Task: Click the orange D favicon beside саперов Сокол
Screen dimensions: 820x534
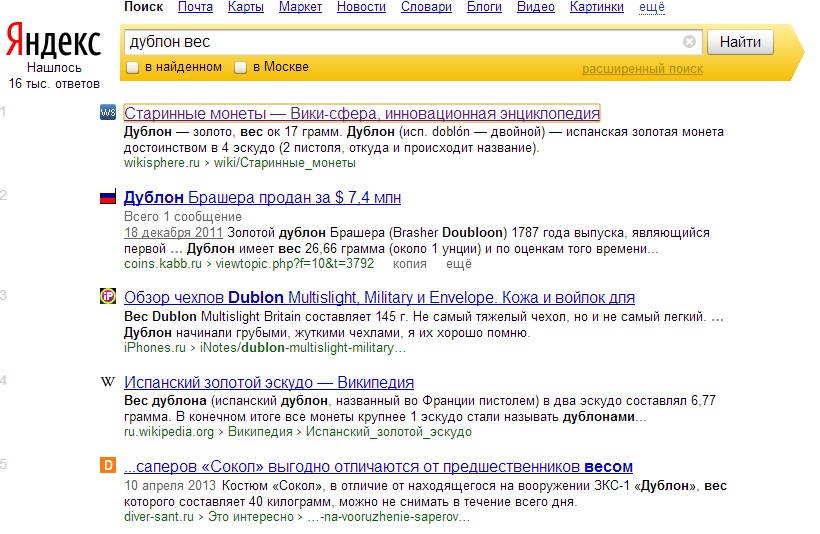Action: click(x=108, y=465)
